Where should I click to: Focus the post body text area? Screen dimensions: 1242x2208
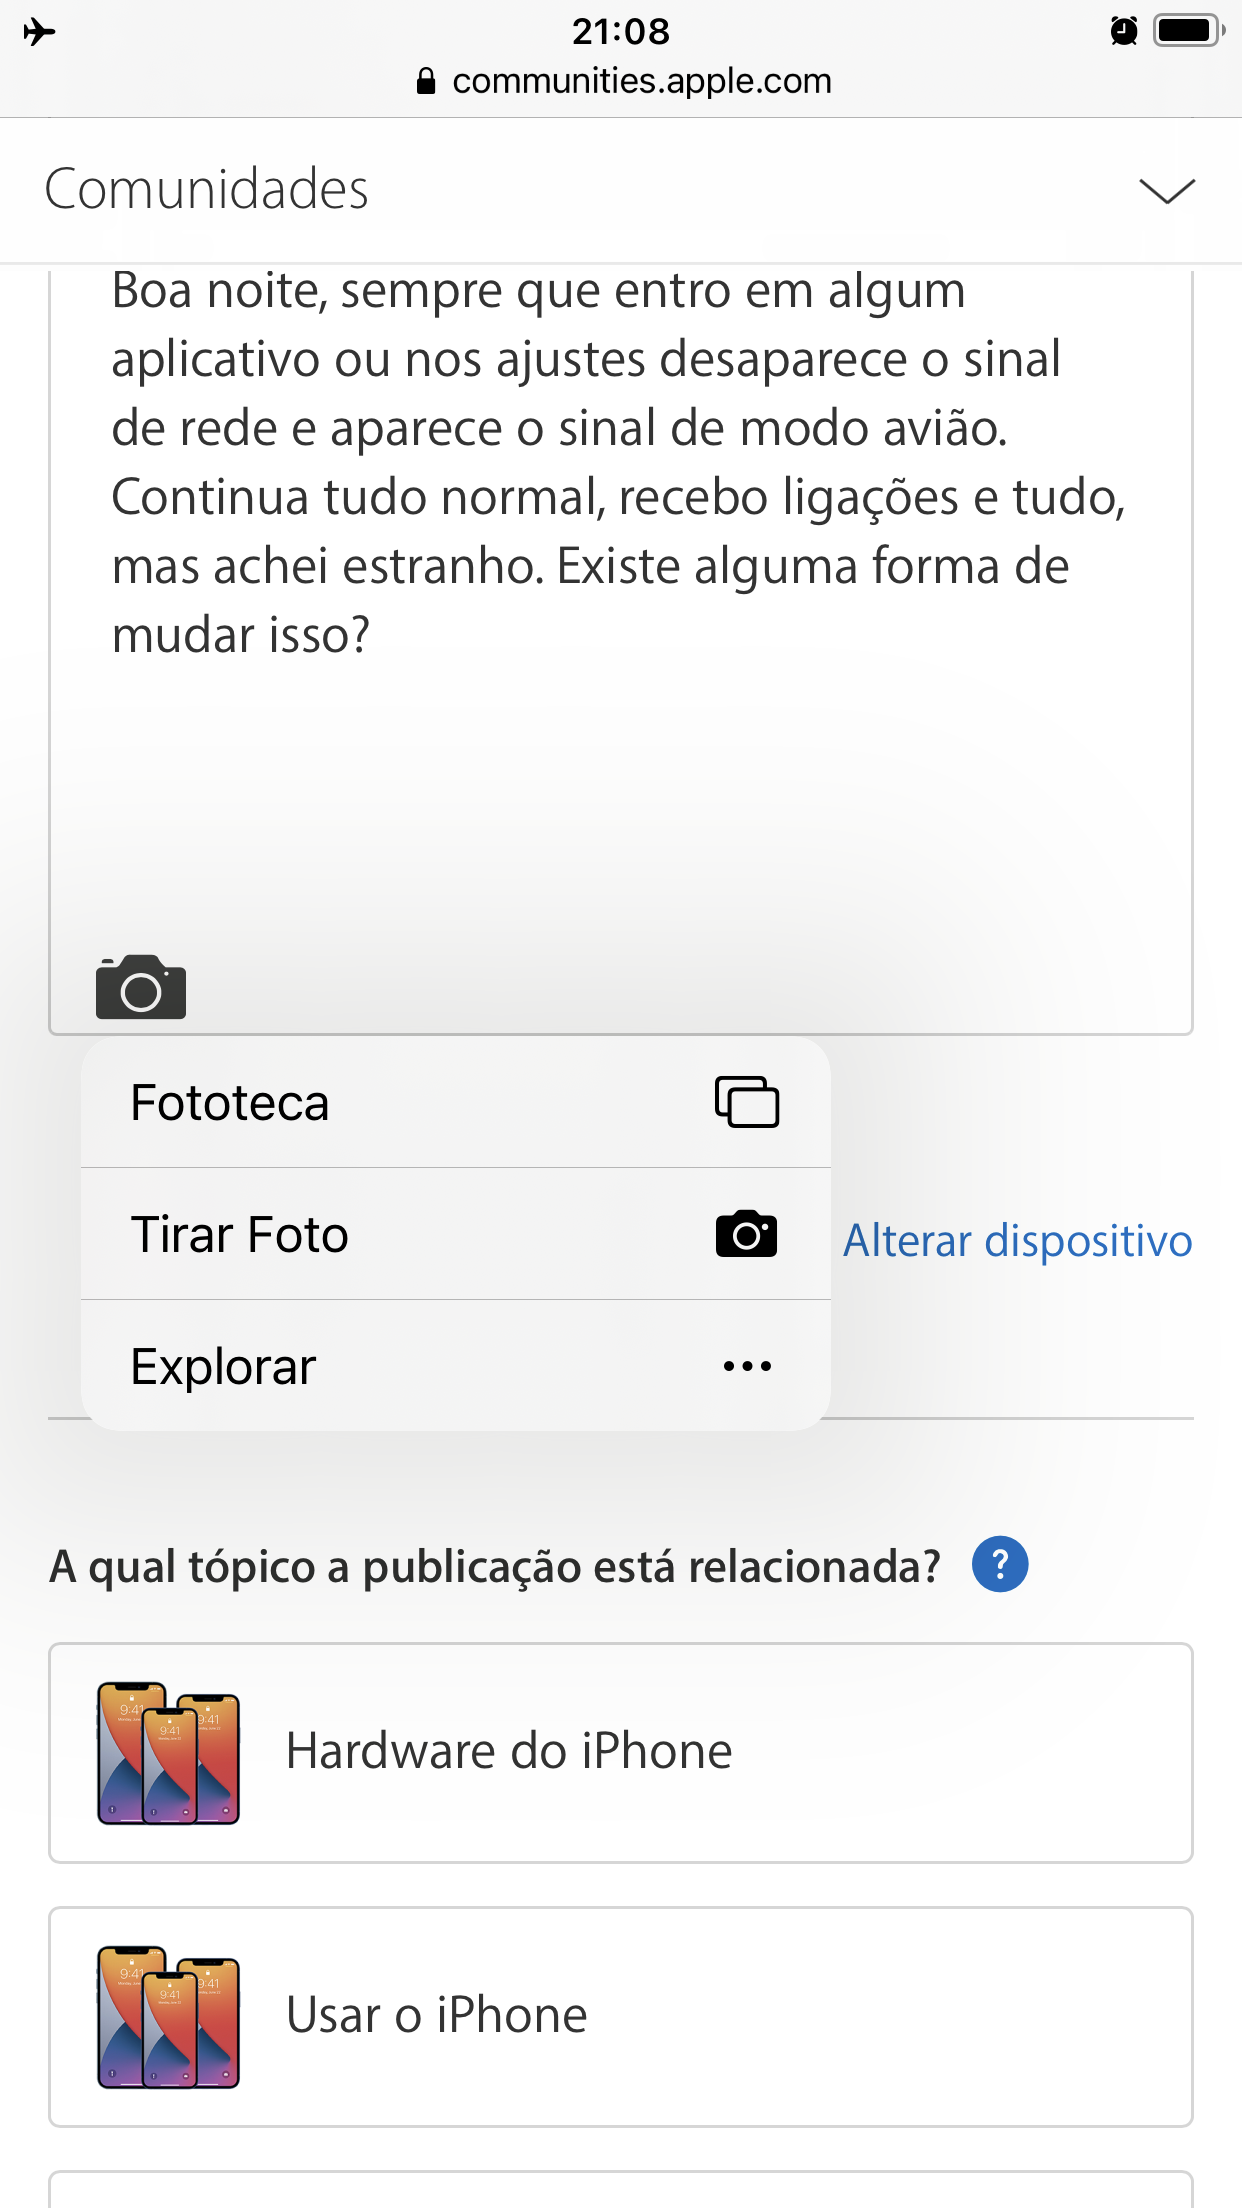[x=620, y=780]
